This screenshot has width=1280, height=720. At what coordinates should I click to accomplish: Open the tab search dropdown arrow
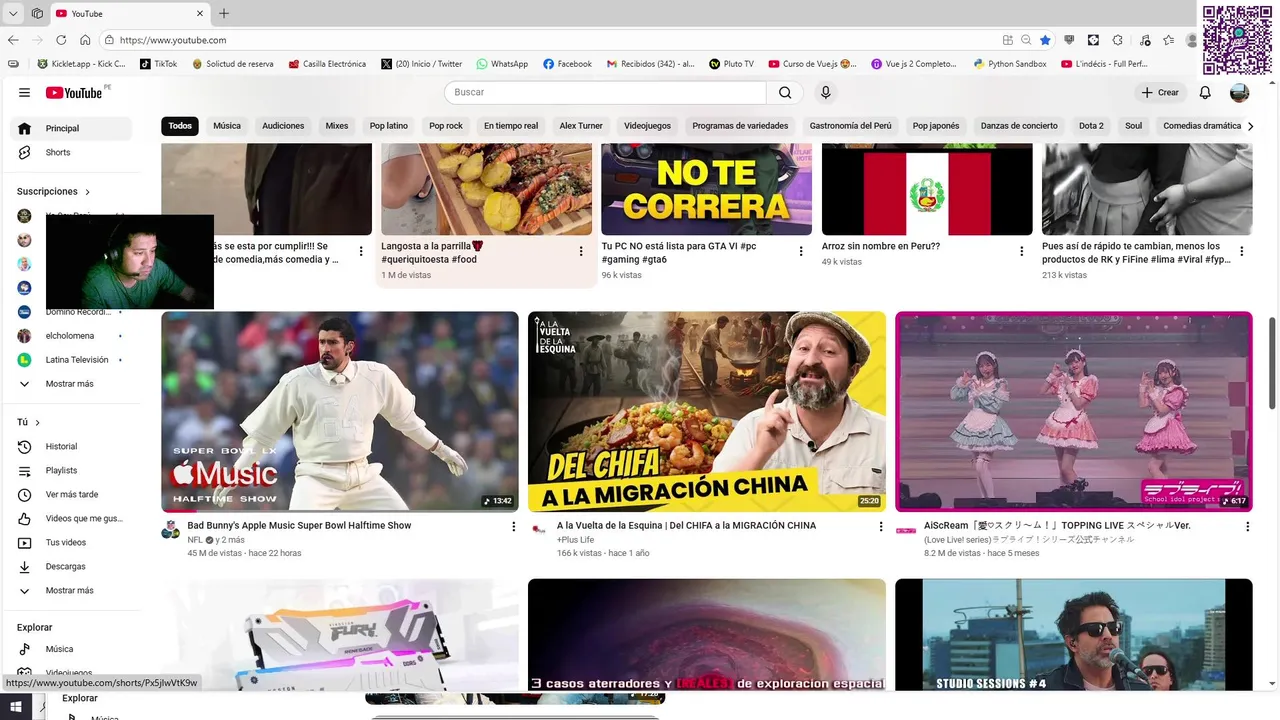click(x=13, y=13)
